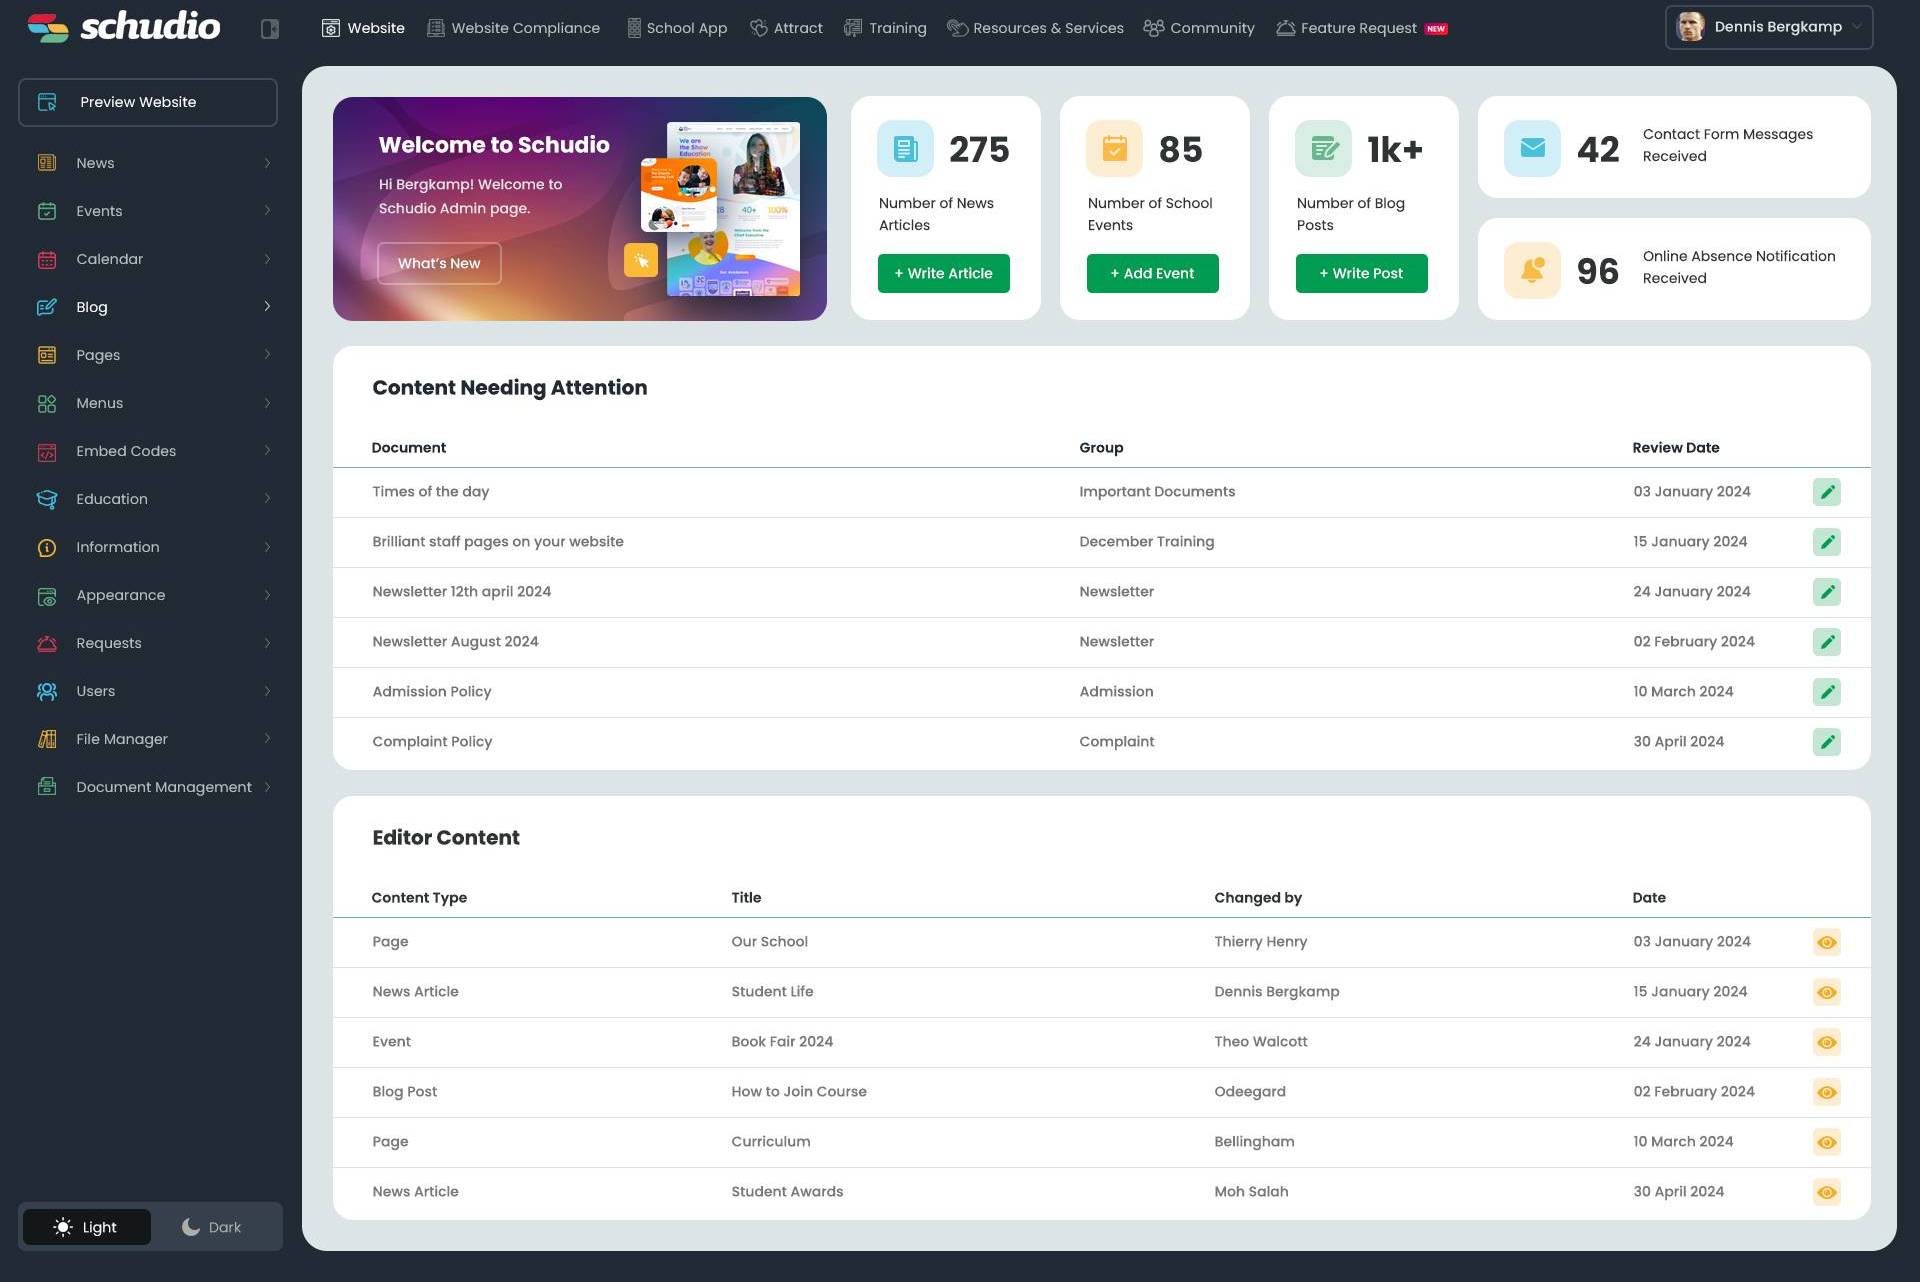Open the Website Compliance top menu

[513, 28]
